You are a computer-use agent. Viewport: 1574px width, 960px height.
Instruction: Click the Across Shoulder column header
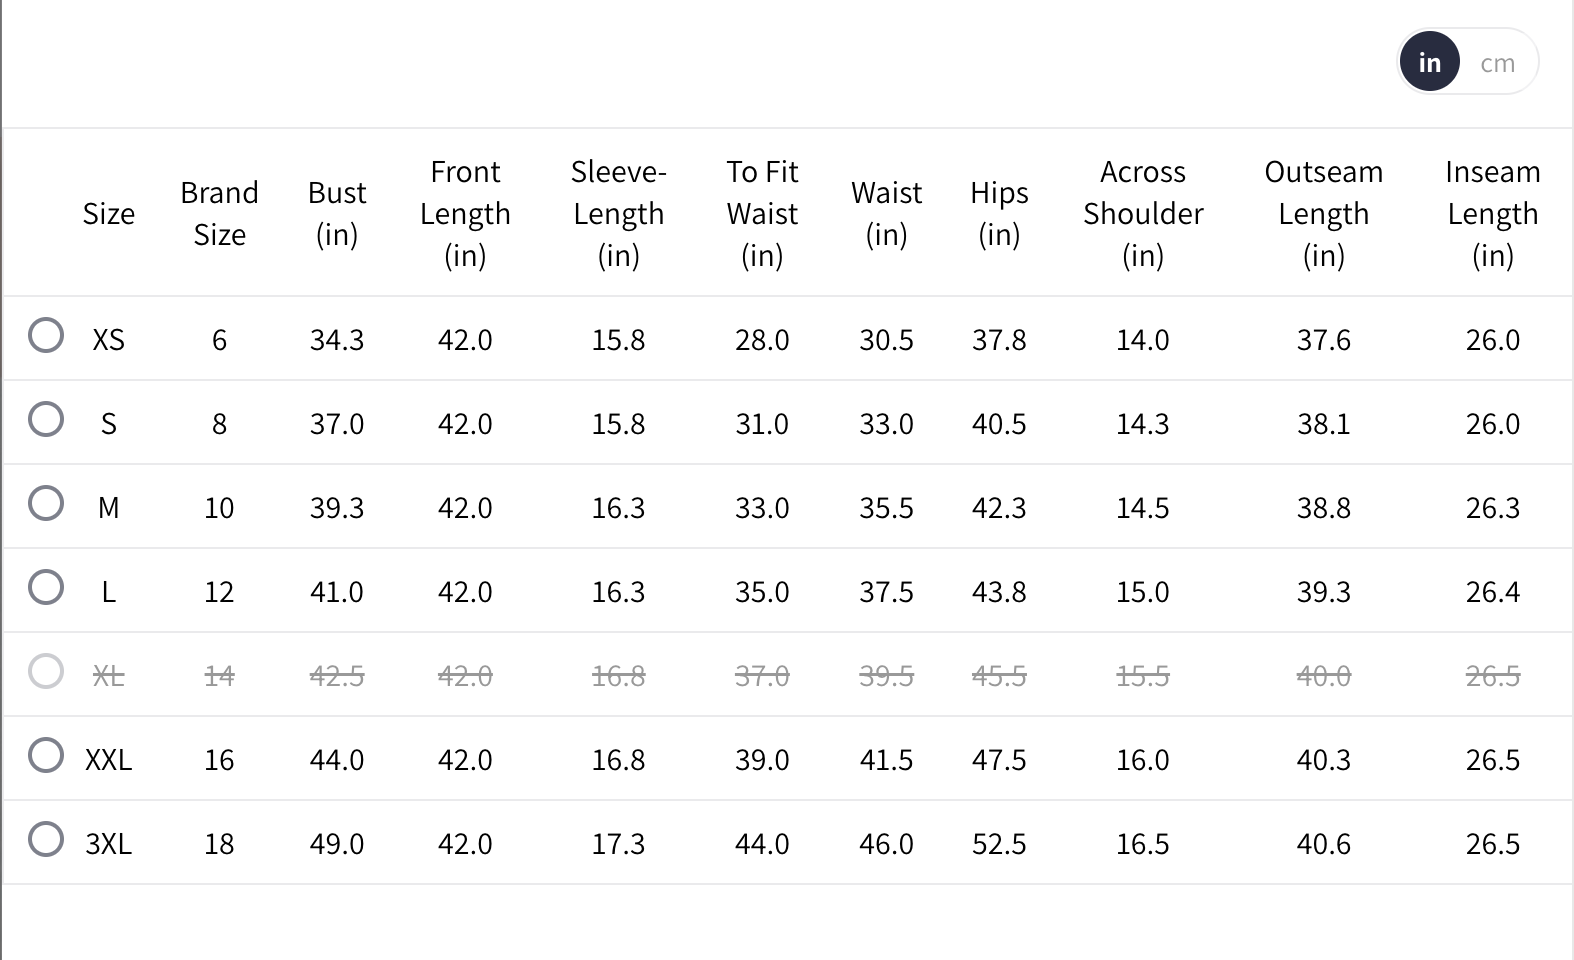click(x=1143, y=213)
